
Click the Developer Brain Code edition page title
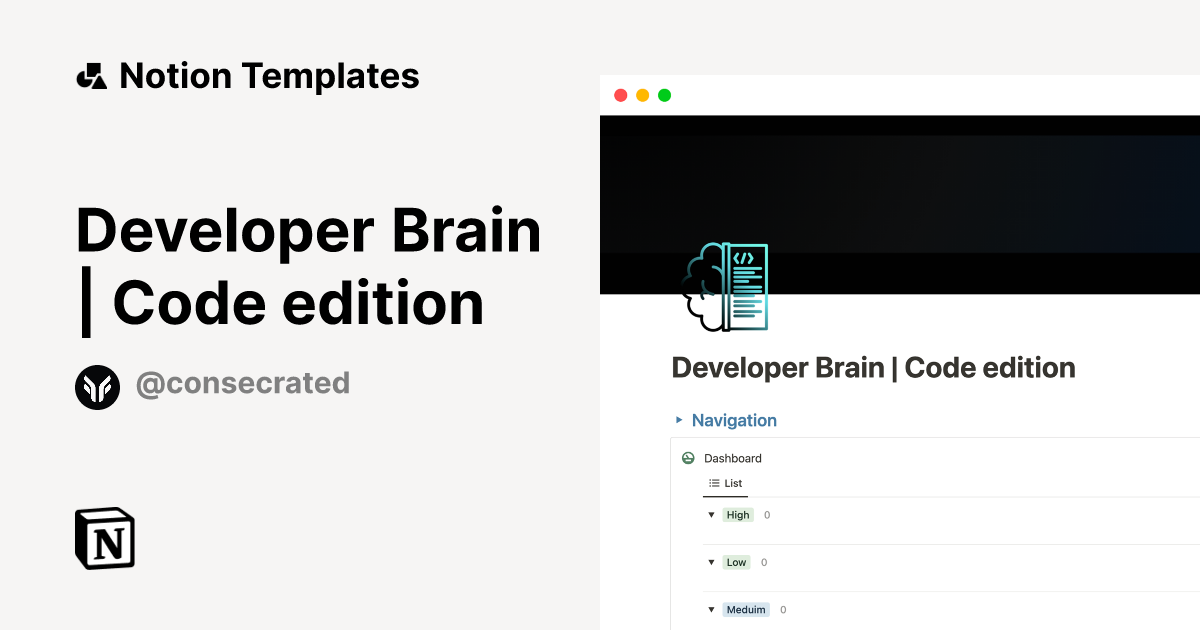[873, 367]
